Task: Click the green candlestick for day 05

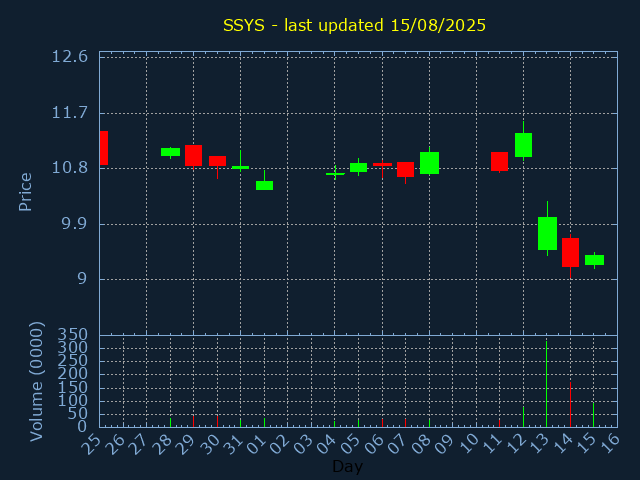Action: pyautogui.click(x=358, y=167)
